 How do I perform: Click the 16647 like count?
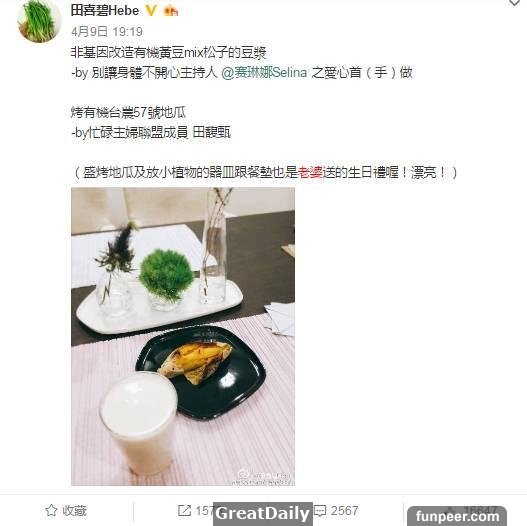tap(480, 510)
